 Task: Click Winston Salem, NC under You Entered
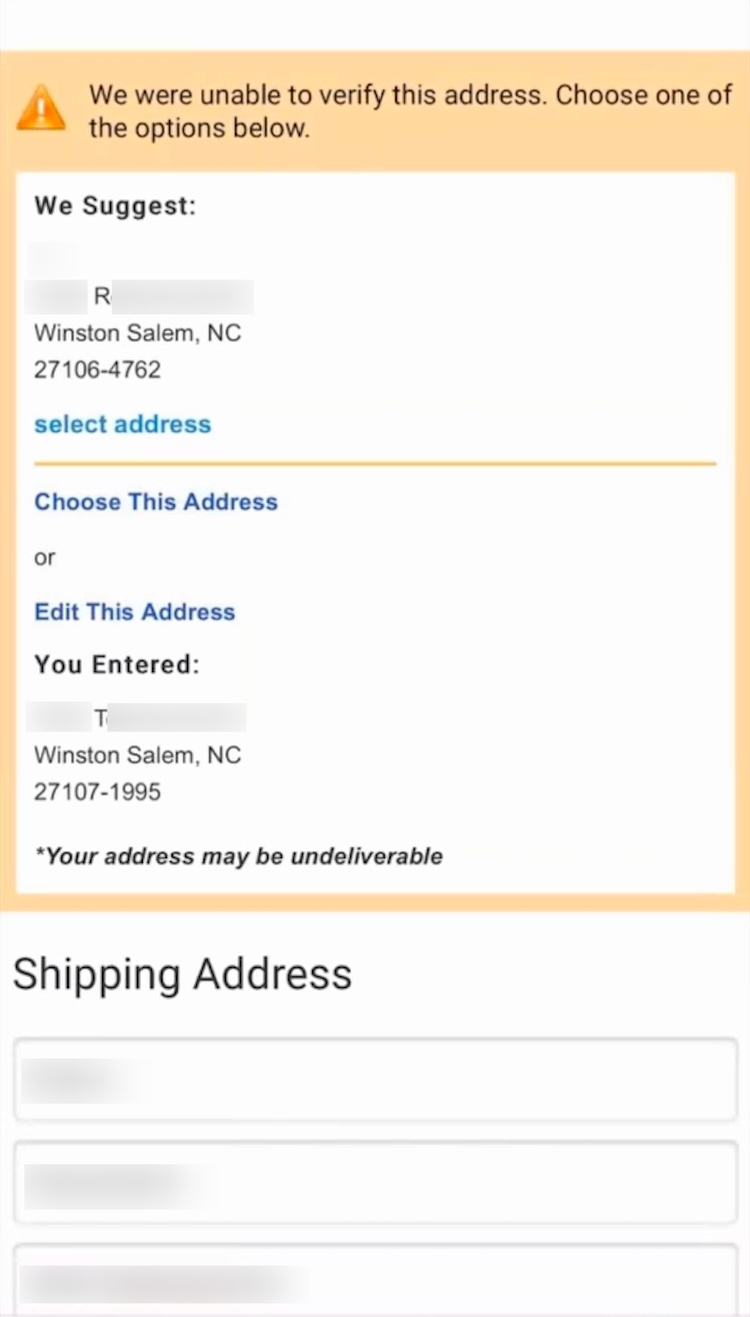(x=138, y=755)
